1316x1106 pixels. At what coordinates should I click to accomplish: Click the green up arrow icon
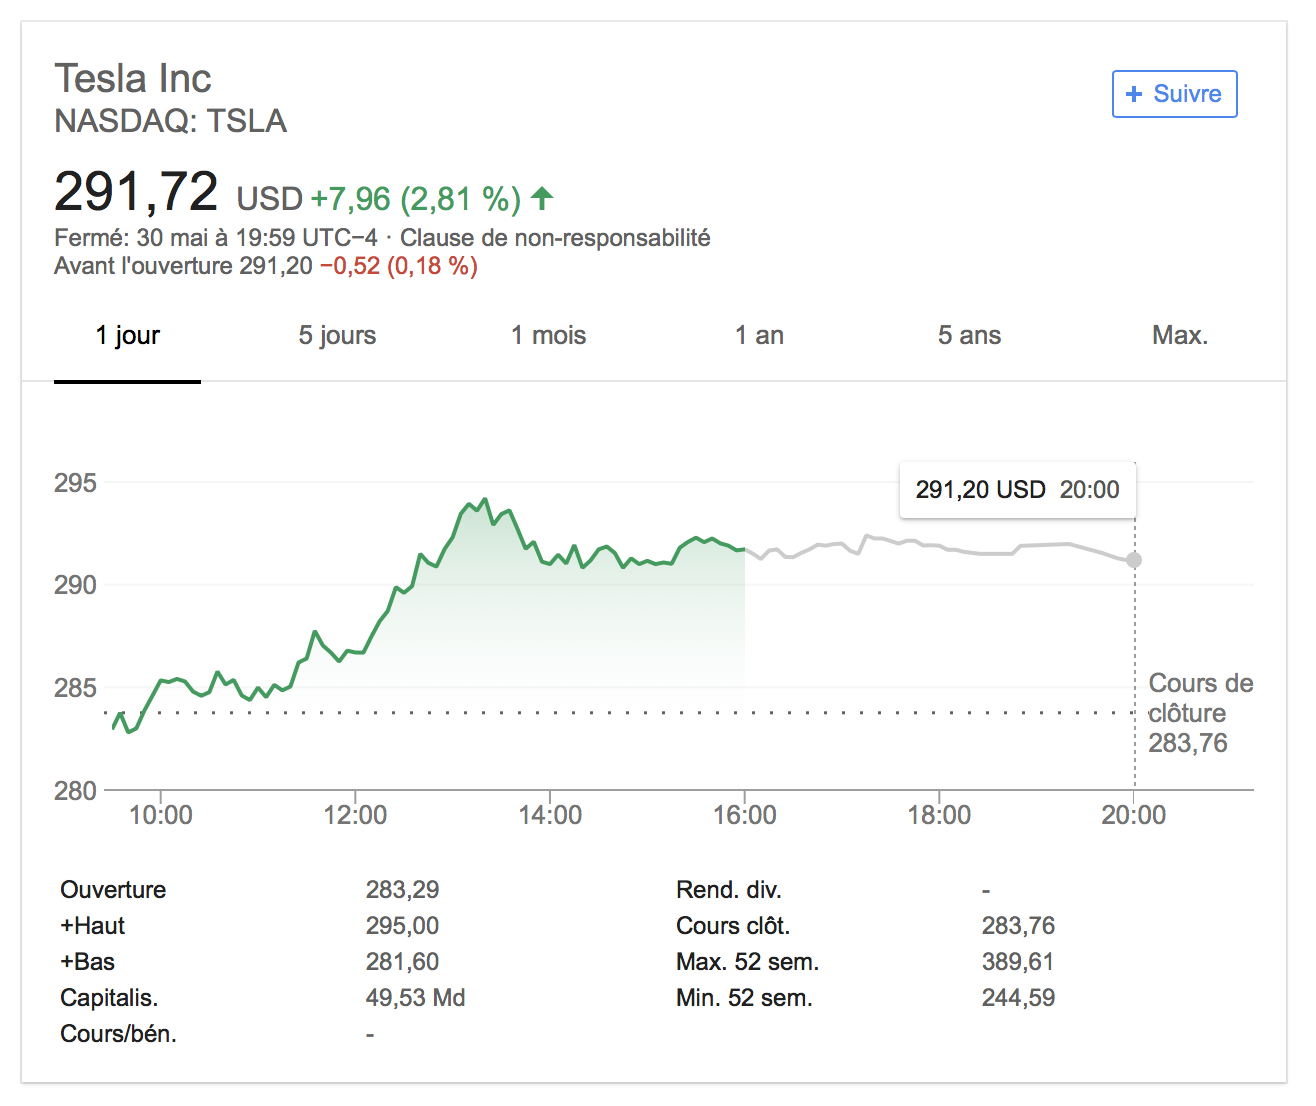[542, 198]
